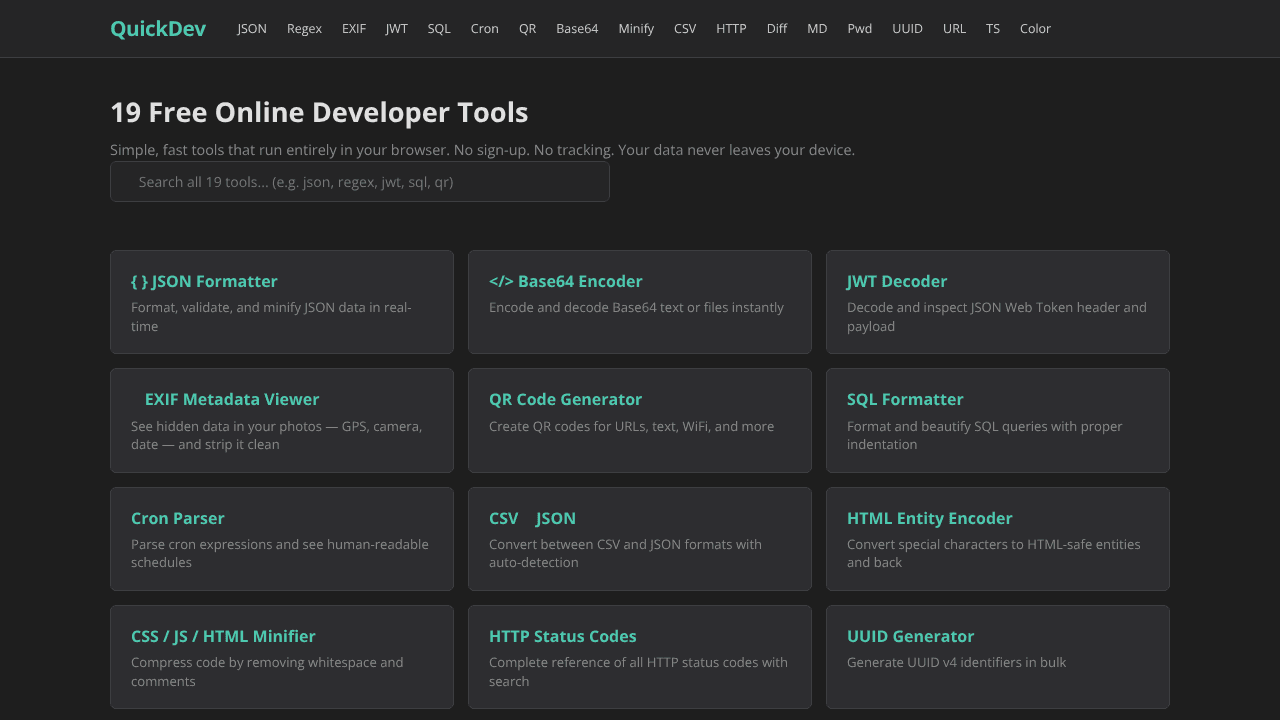Open Diff in the top navigation
1280x720 pixels.
(x=777, y=29)
